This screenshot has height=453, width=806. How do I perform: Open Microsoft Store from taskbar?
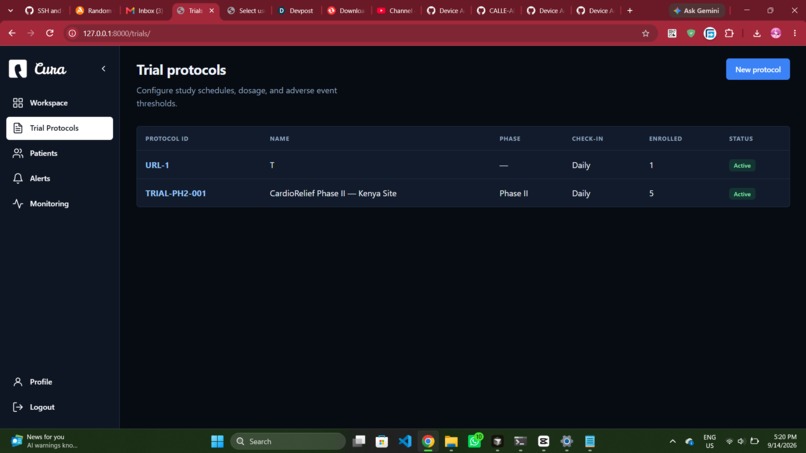(x=381, y=441)
